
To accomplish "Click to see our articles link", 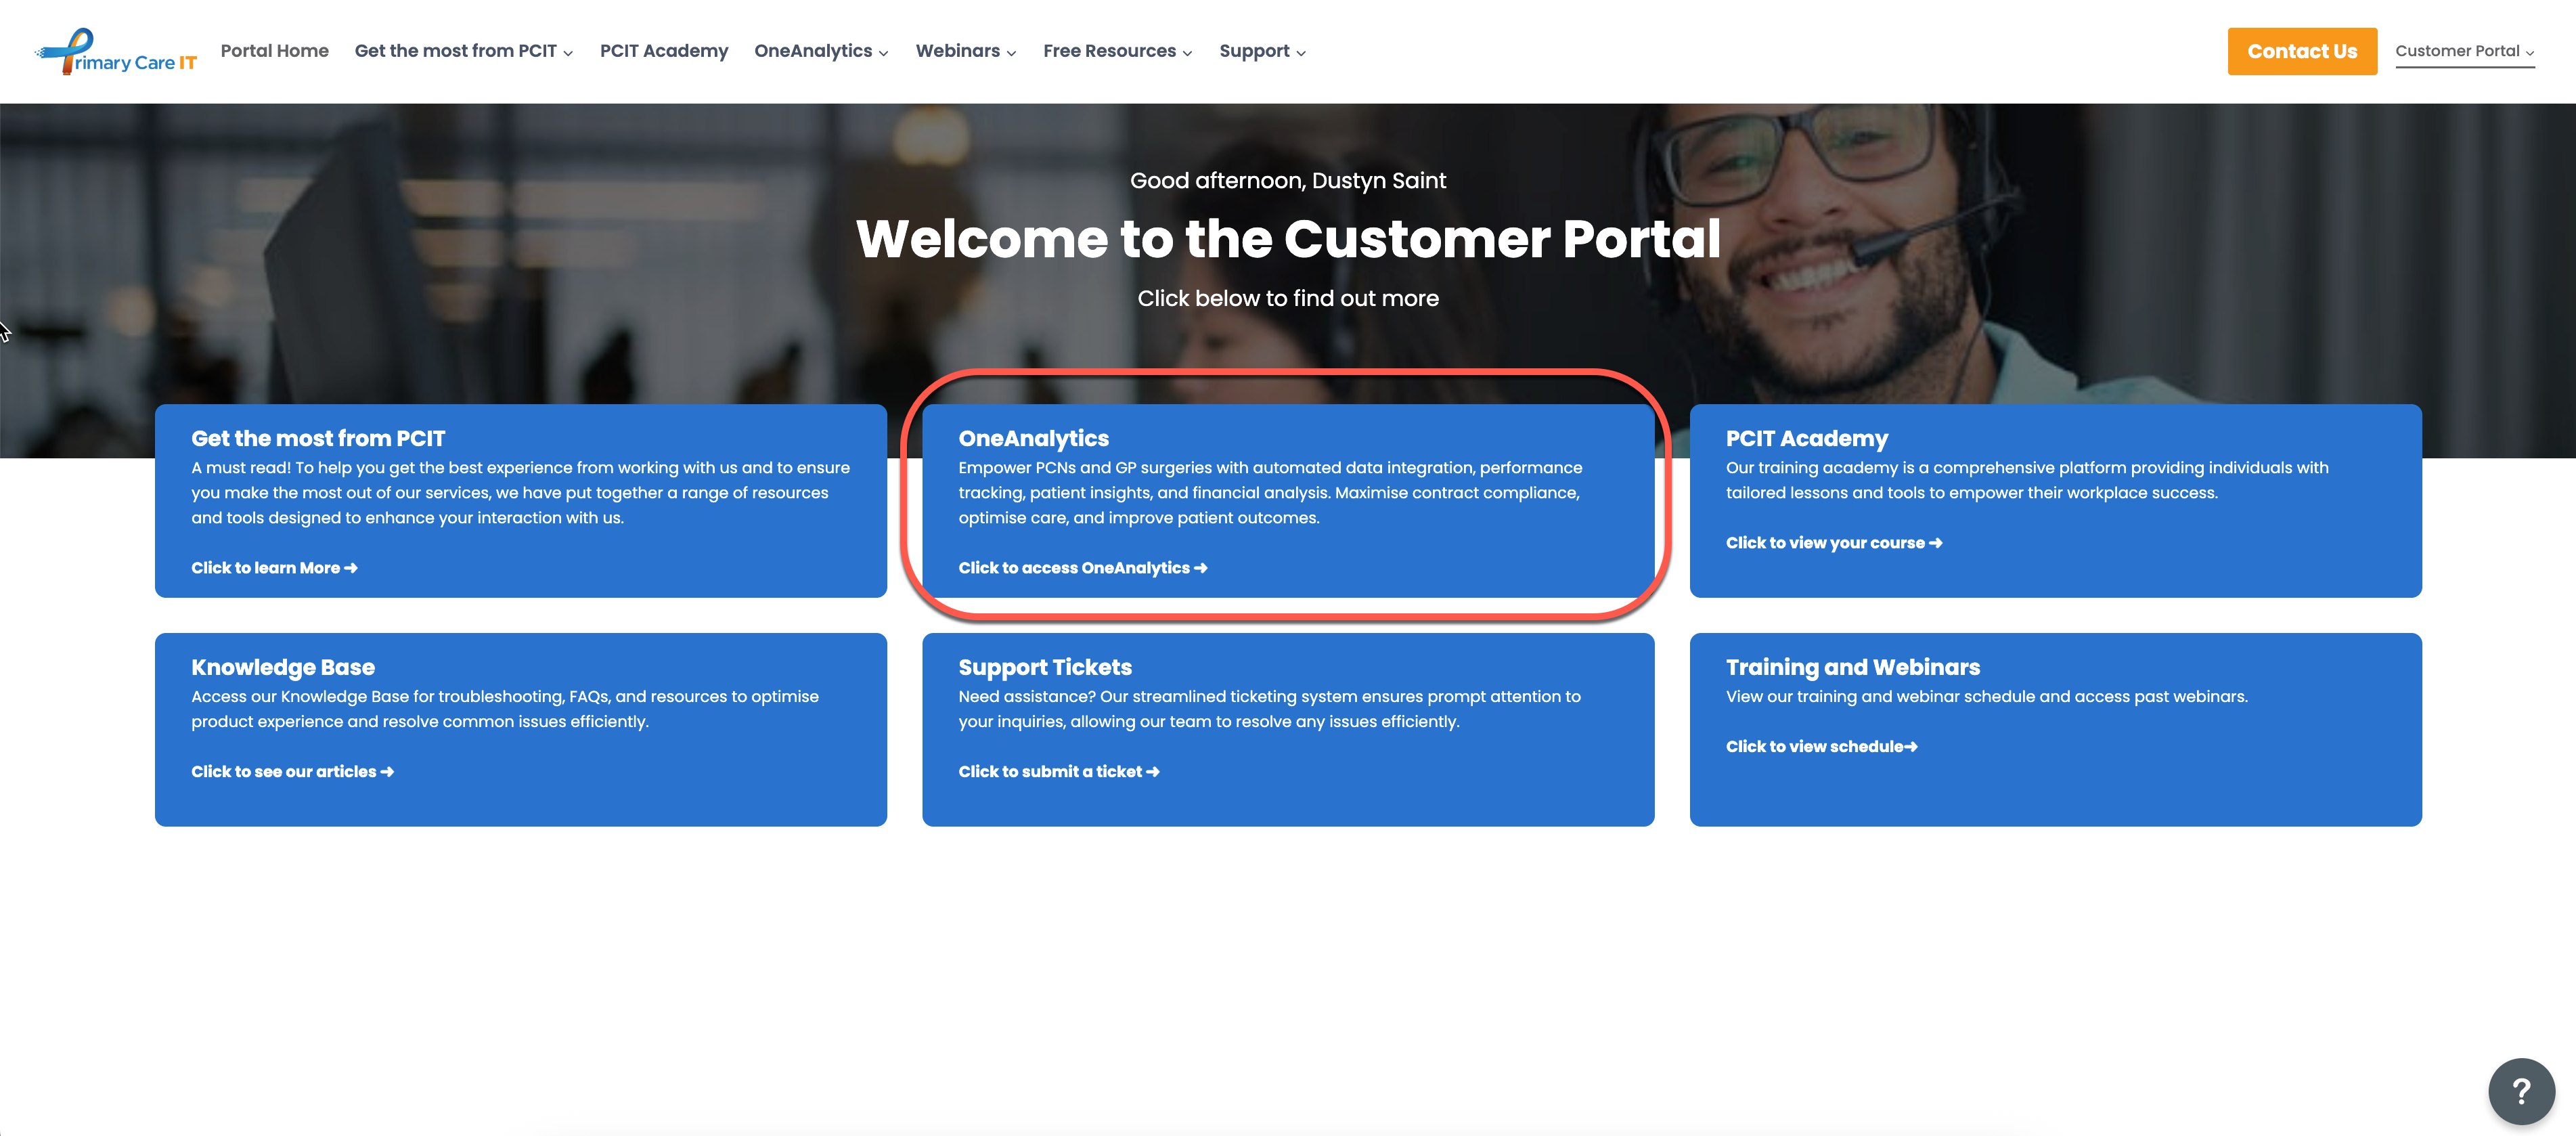I will tap(292, 772).
